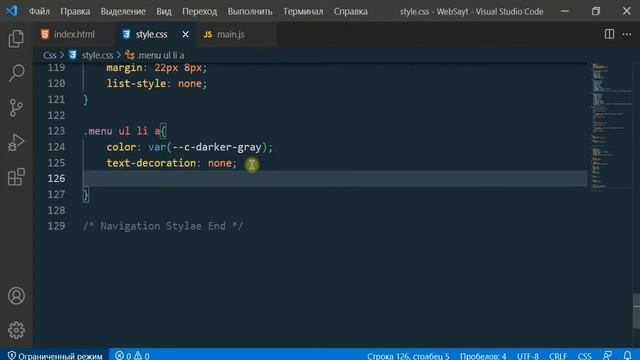
Task: Click the VS Code logo icon
Action: [x=11, y=11]
